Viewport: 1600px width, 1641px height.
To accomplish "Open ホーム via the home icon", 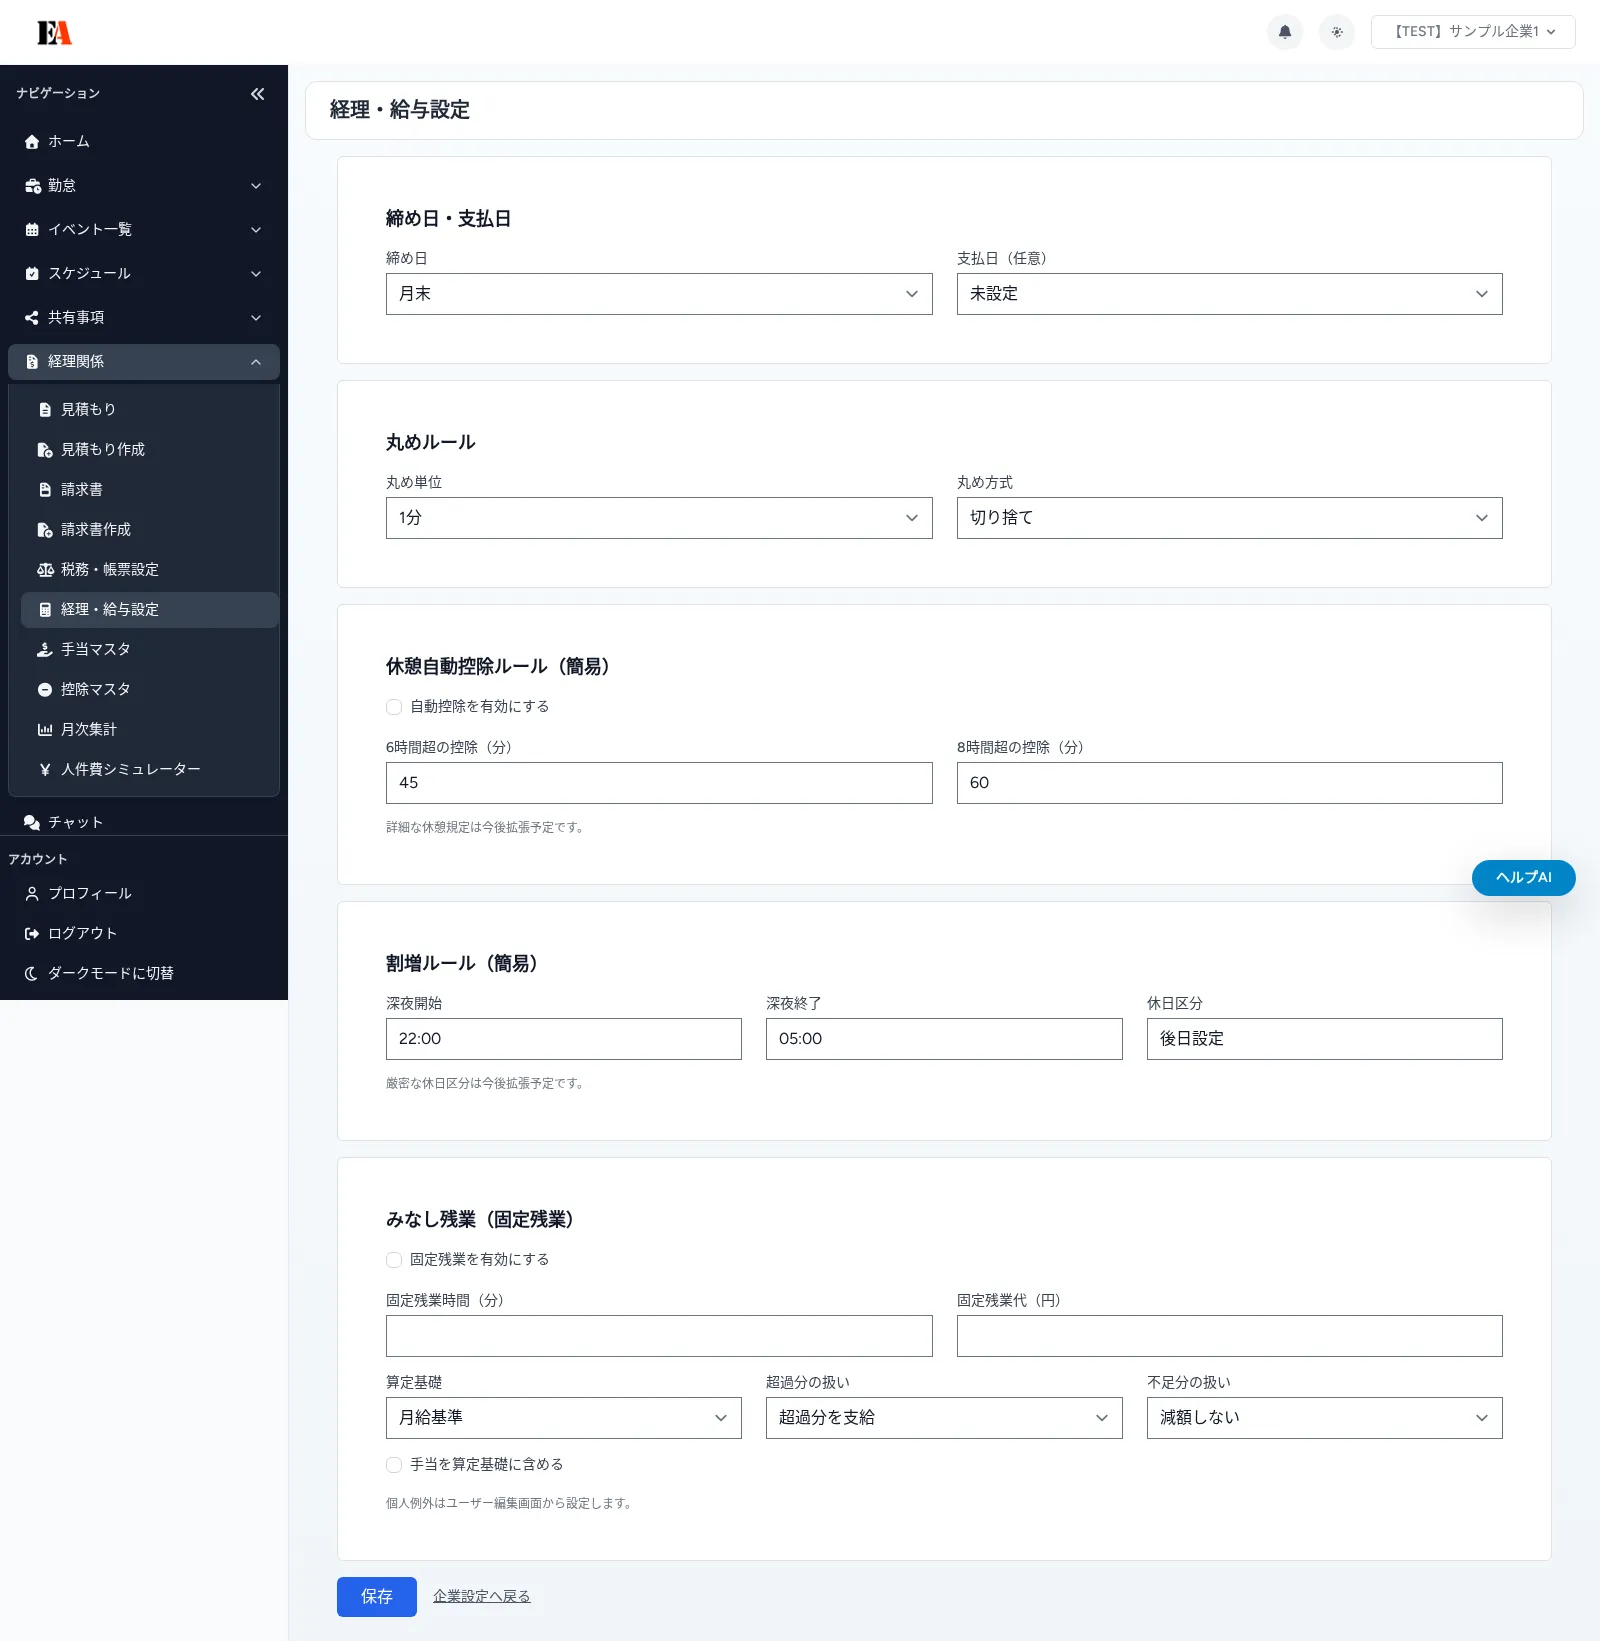I will [32, 142].
